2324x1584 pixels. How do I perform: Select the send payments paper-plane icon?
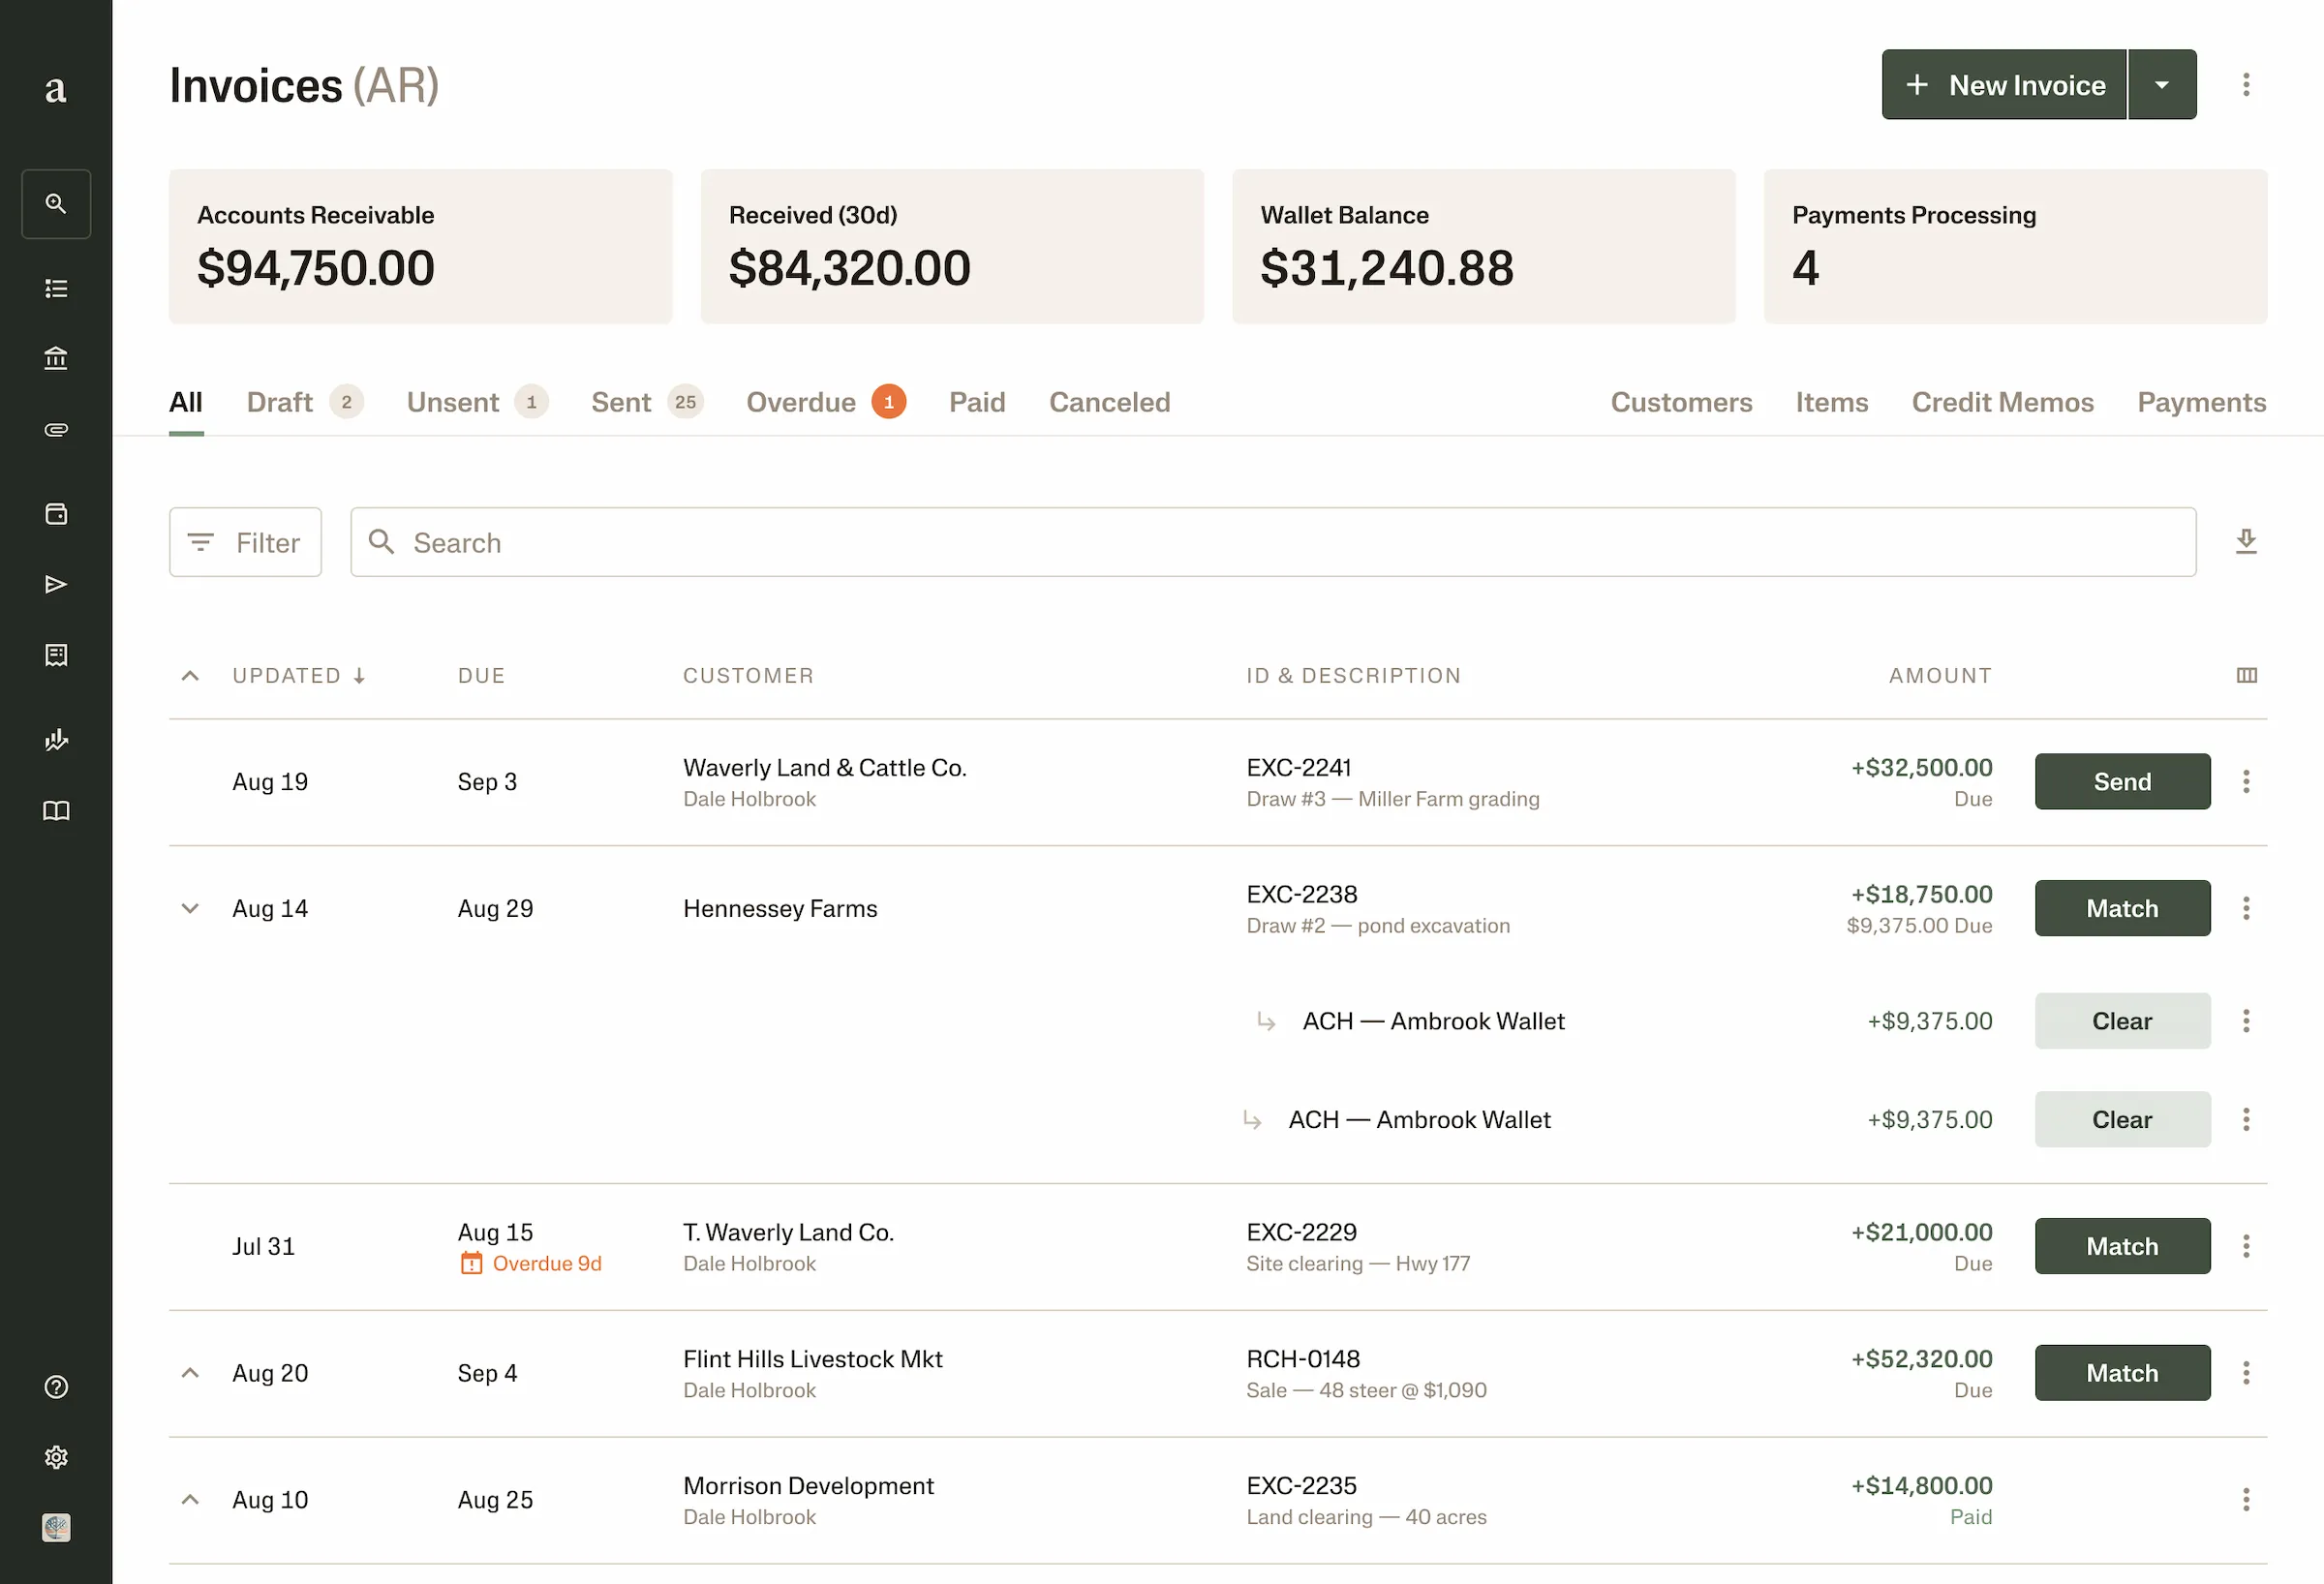point(56,584)
